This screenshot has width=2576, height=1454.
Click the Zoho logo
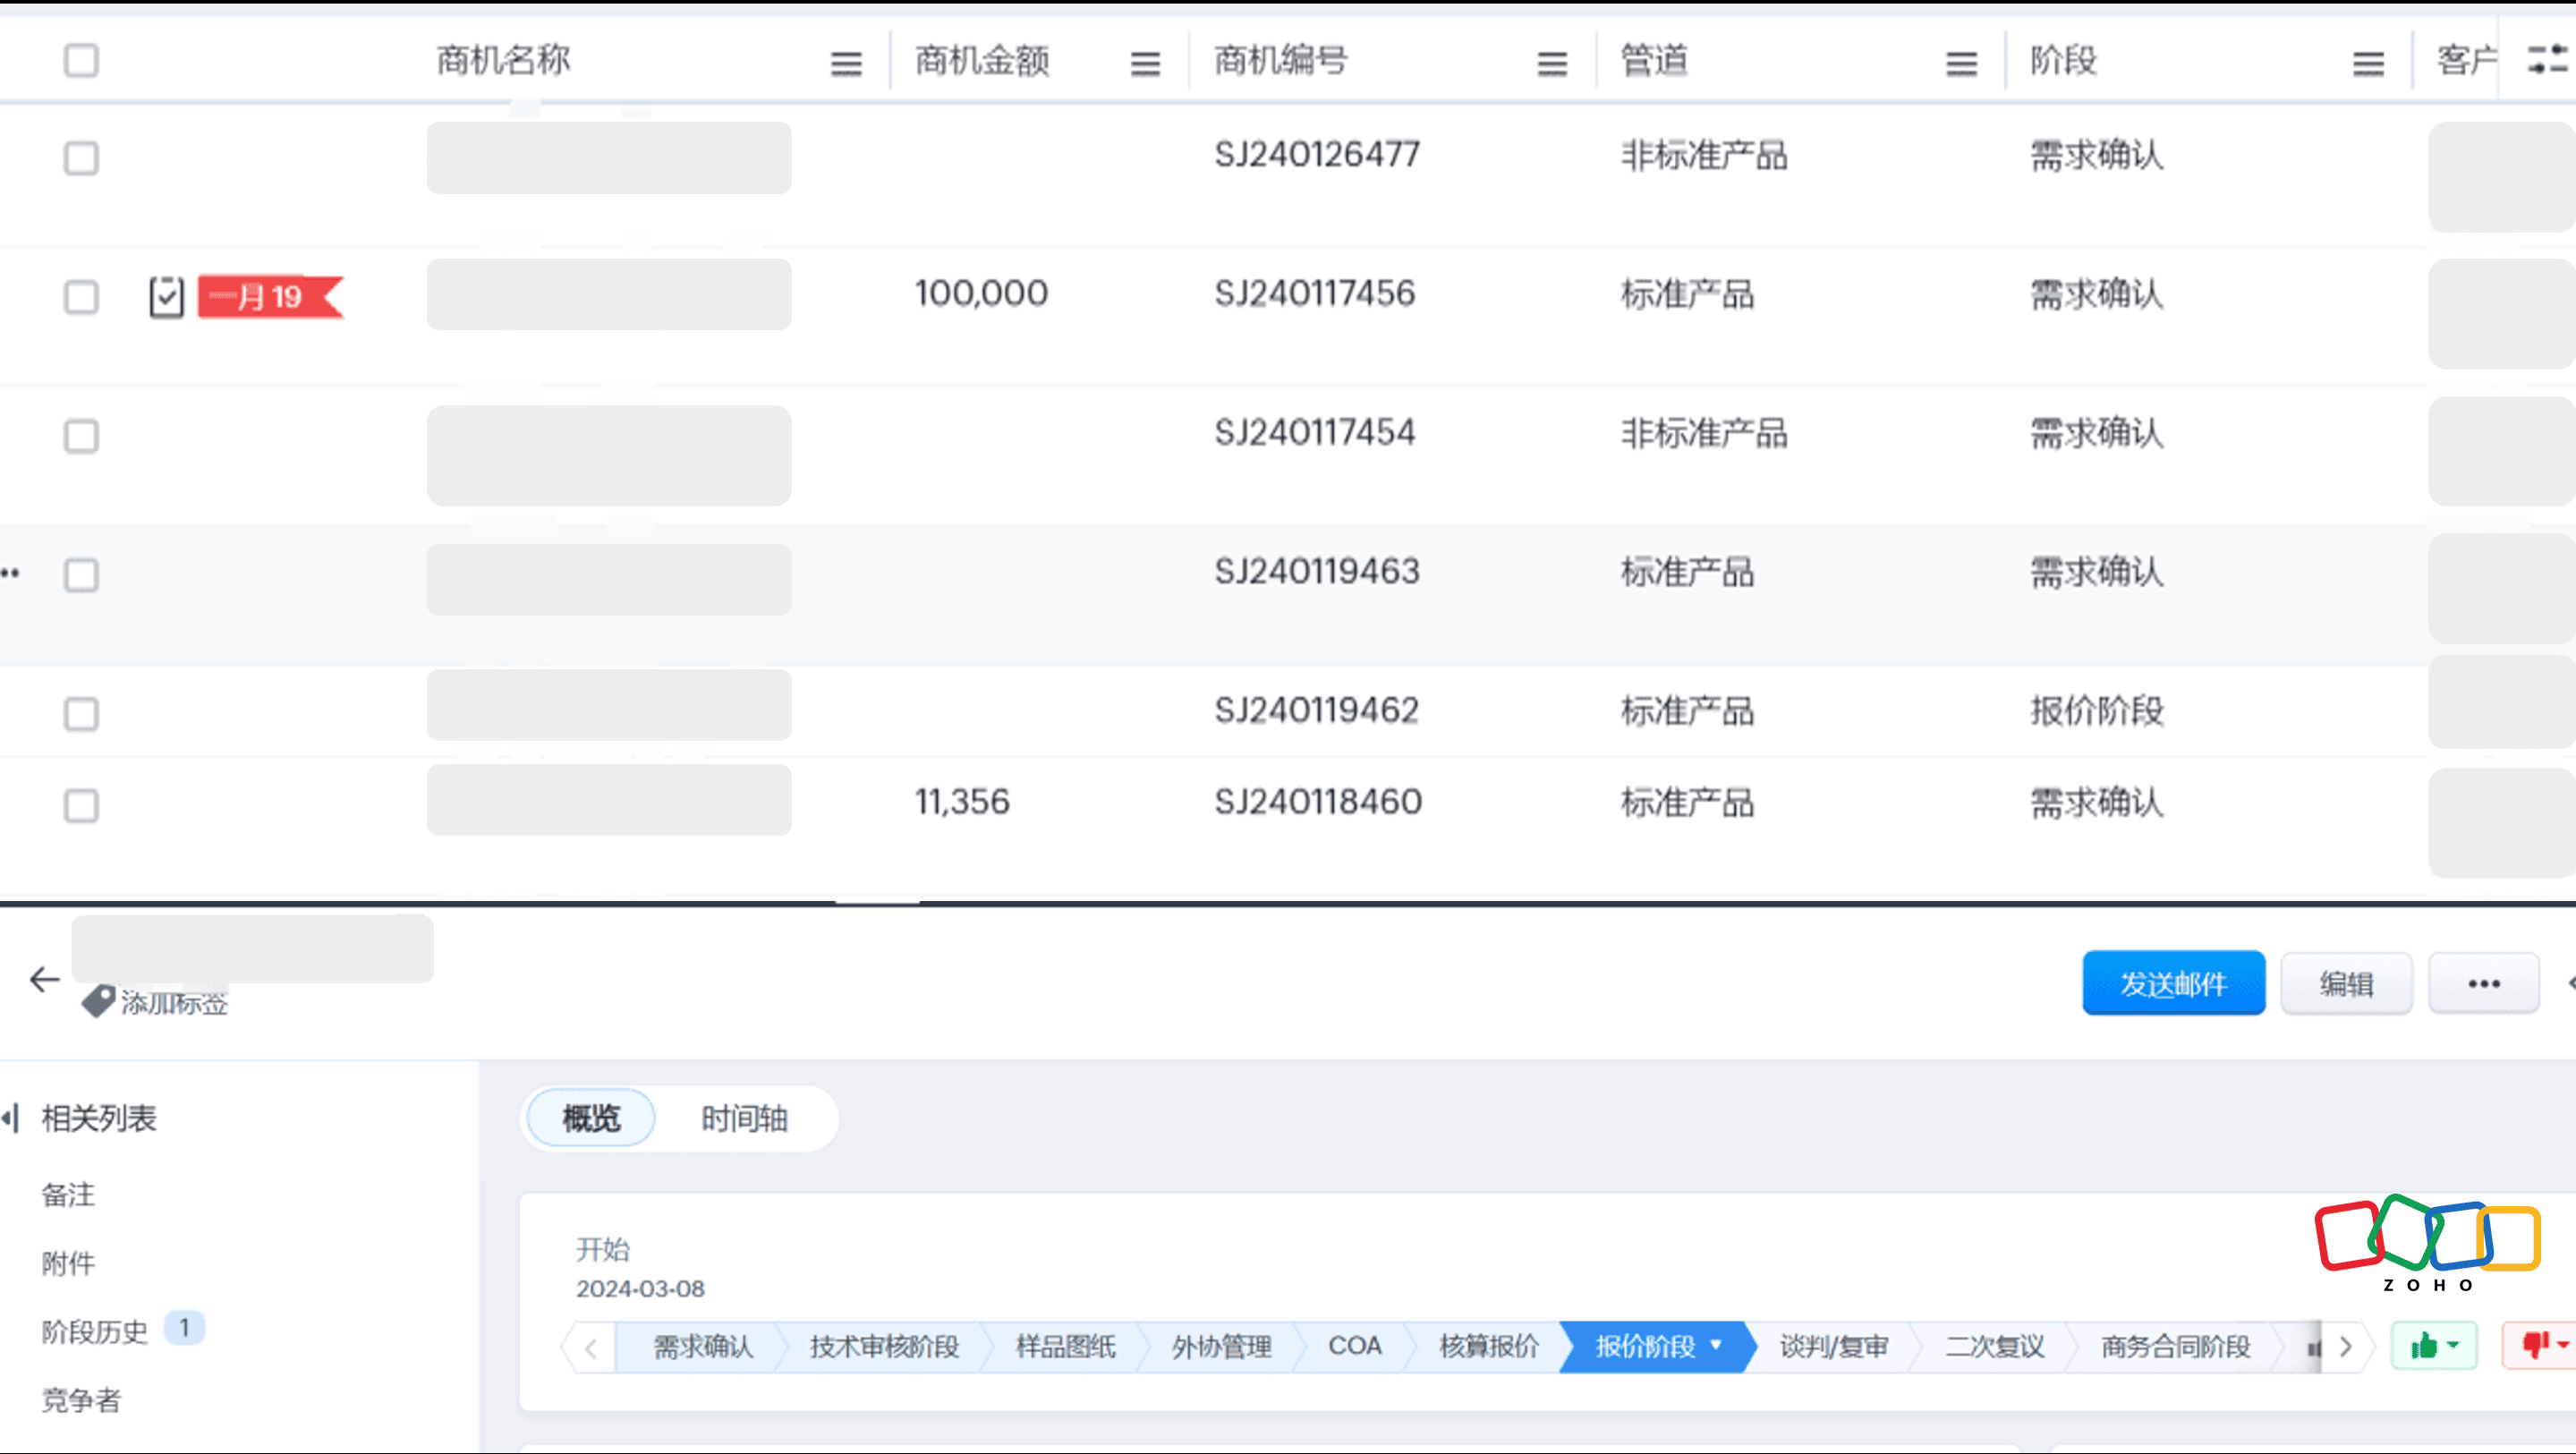(2427, 1243)
